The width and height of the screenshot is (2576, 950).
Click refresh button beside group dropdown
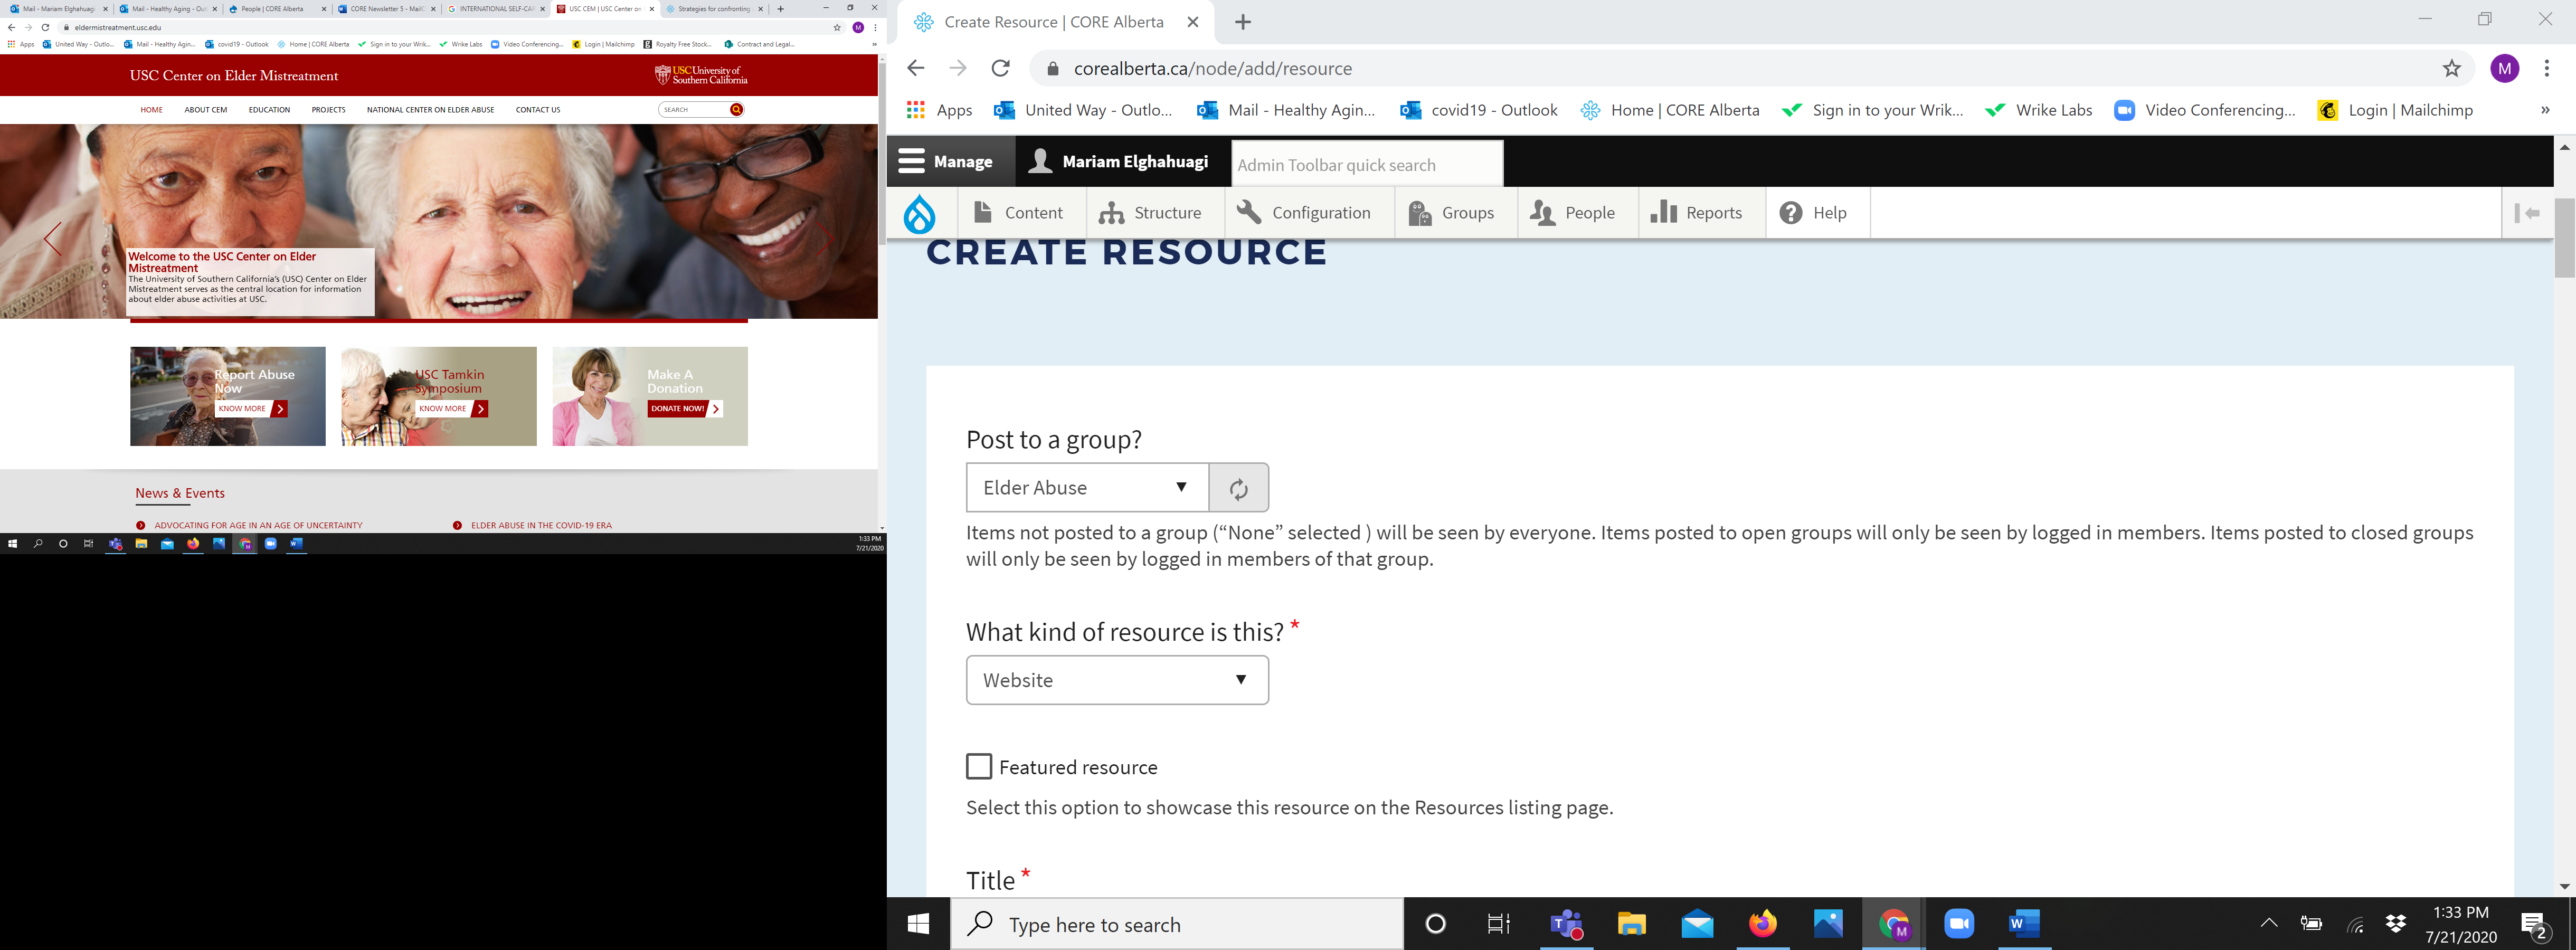pyautogui.click(x=1238, y=488)
